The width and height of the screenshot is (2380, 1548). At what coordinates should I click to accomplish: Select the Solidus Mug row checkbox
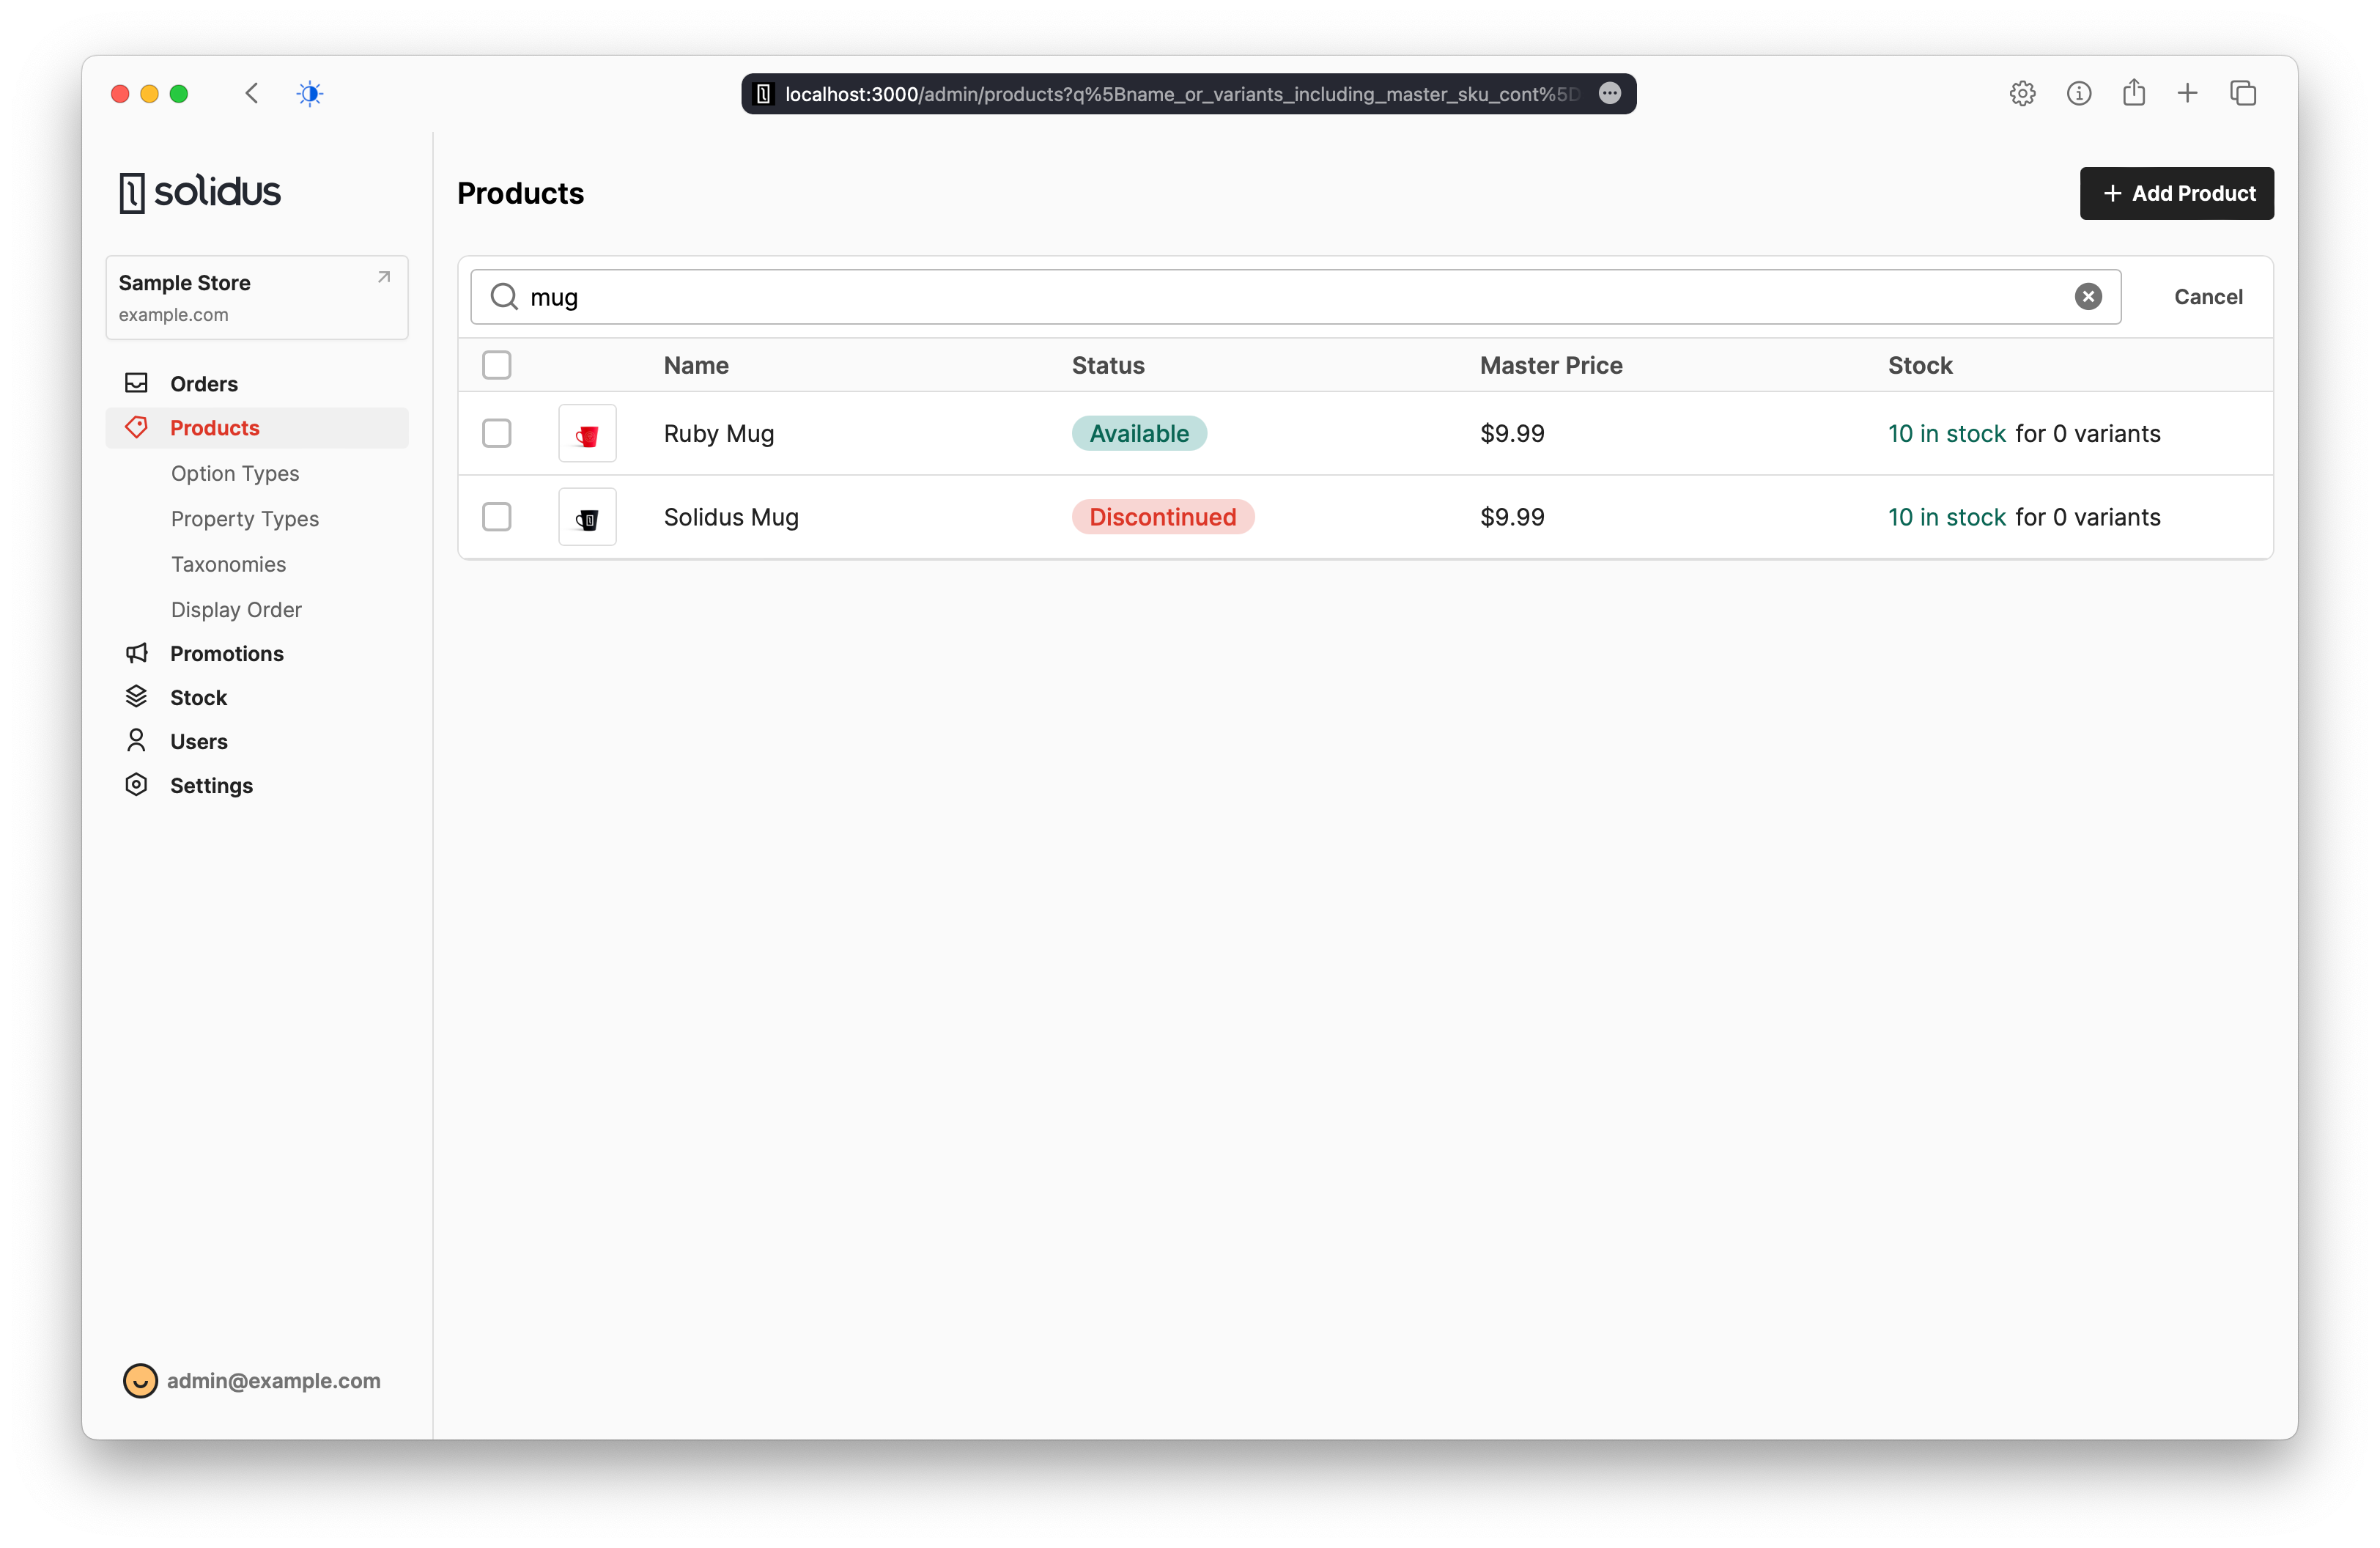point(497,517)
